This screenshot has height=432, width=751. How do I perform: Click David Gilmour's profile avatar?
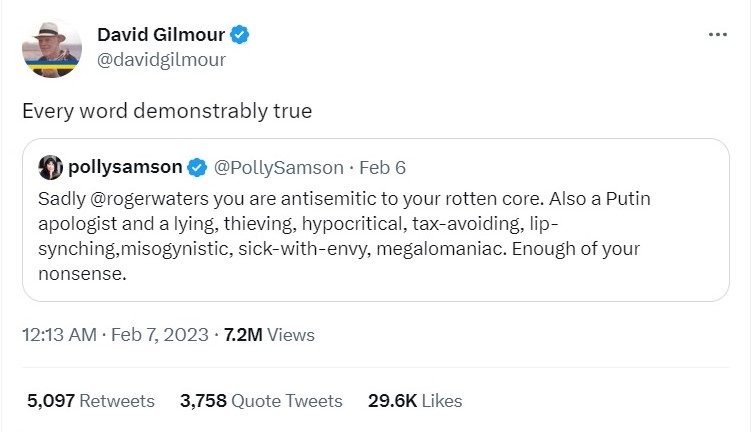click(x=51, y=48)
